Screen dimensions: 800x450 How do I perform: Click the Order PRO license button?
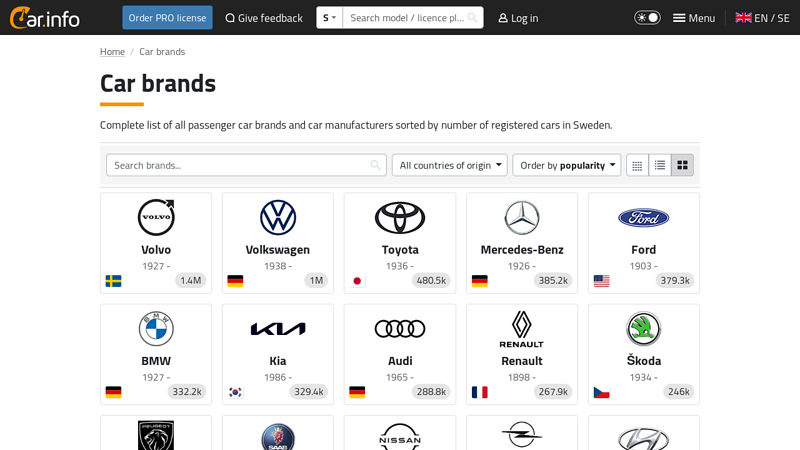click(x=167, y=18)
